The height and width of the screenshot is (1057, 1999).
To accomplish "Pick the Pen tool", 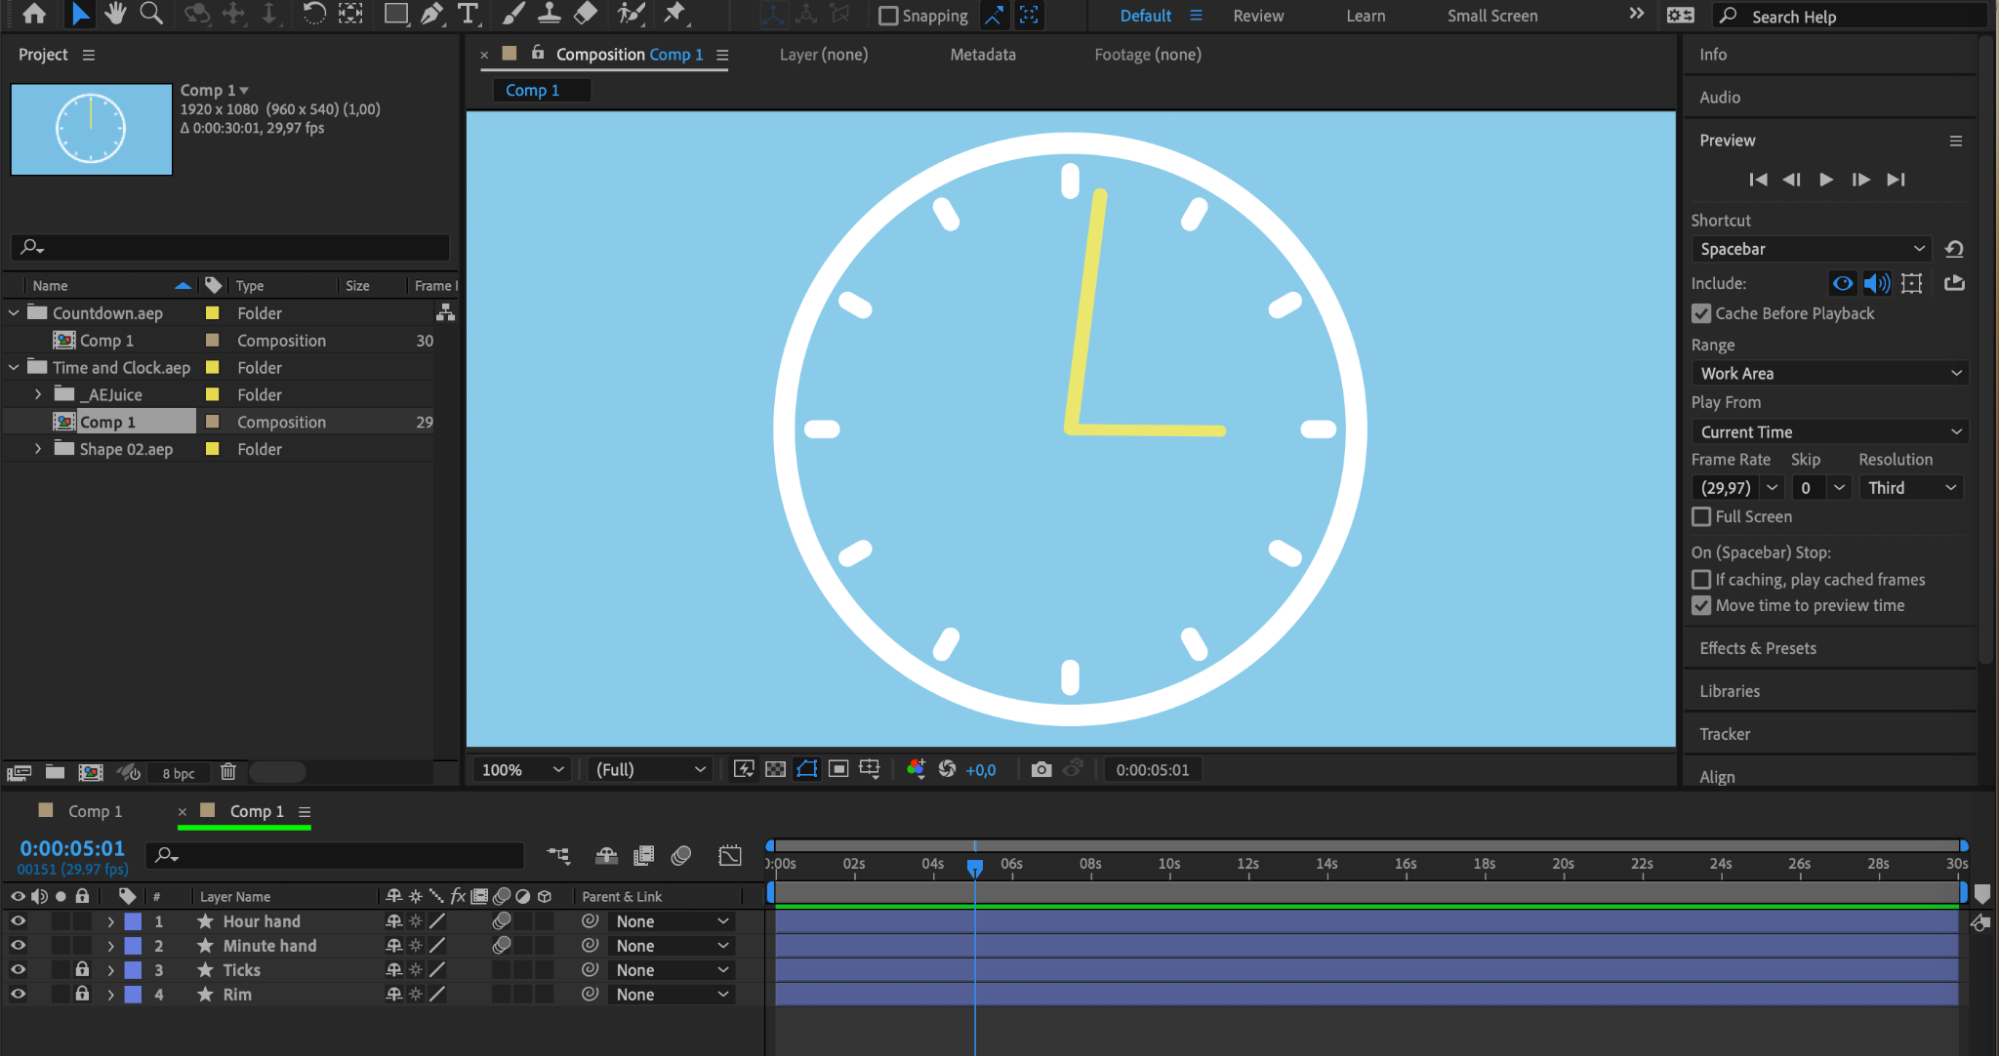I will [x=432, y=14].
